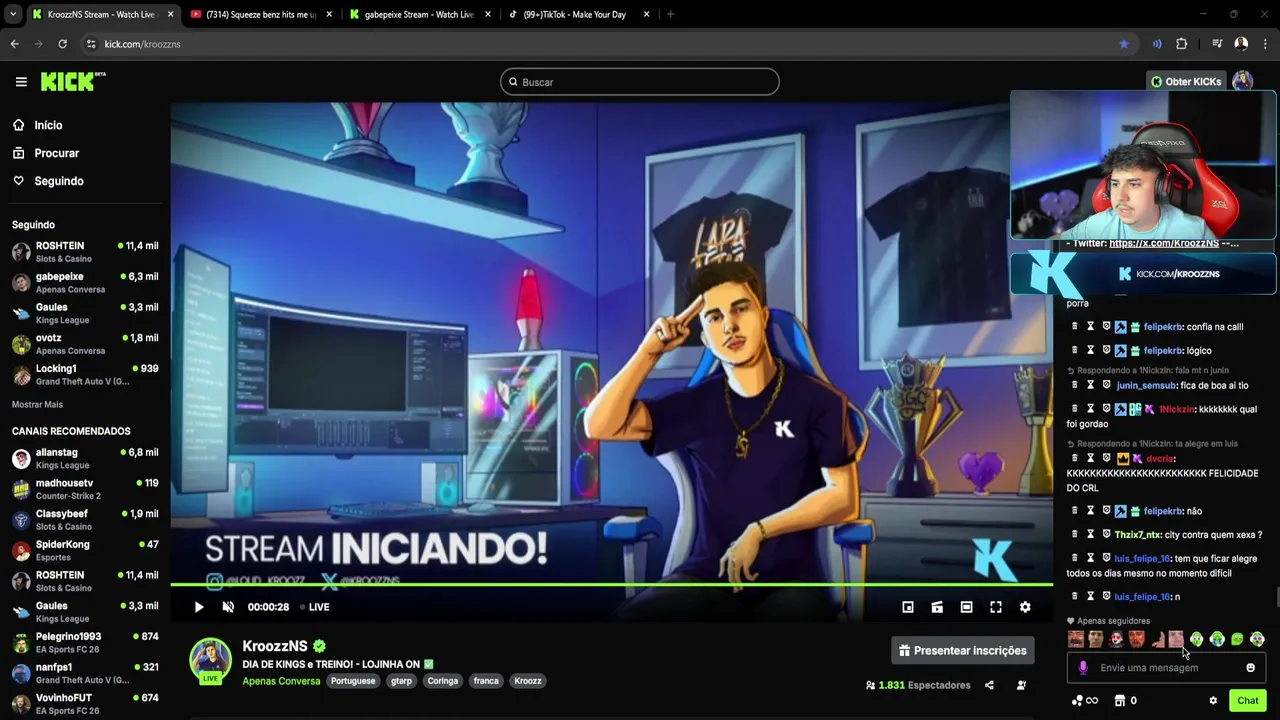Screen dimensions: 1280x720
Task: Open the Chrome profile avatar
Action: 1241,44
